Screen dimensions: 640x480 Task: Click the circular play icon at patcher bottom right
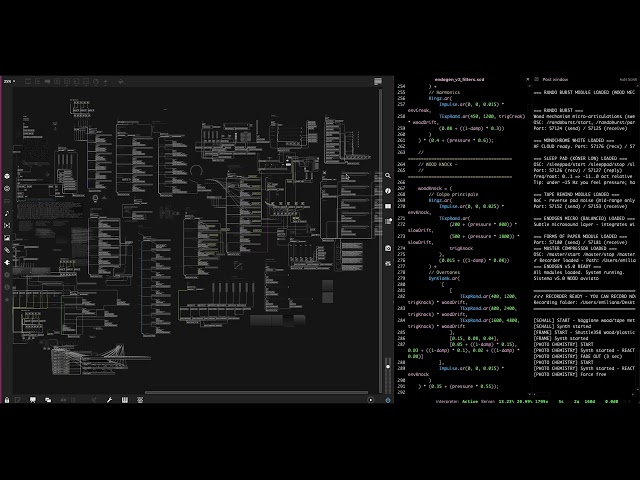[371, 400]
